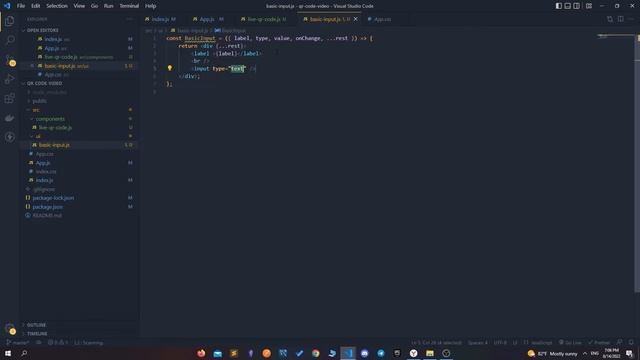Open the Terminal menu
640x360 pixels.
tap(129, 6)
